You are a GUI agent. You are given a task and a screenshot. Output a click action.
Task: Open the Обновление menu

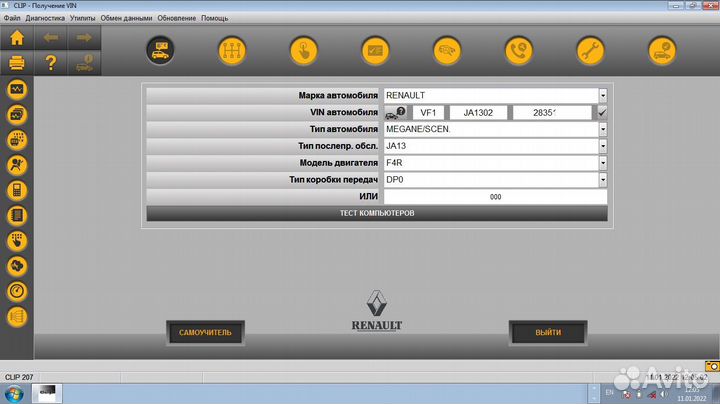[177, 18]
